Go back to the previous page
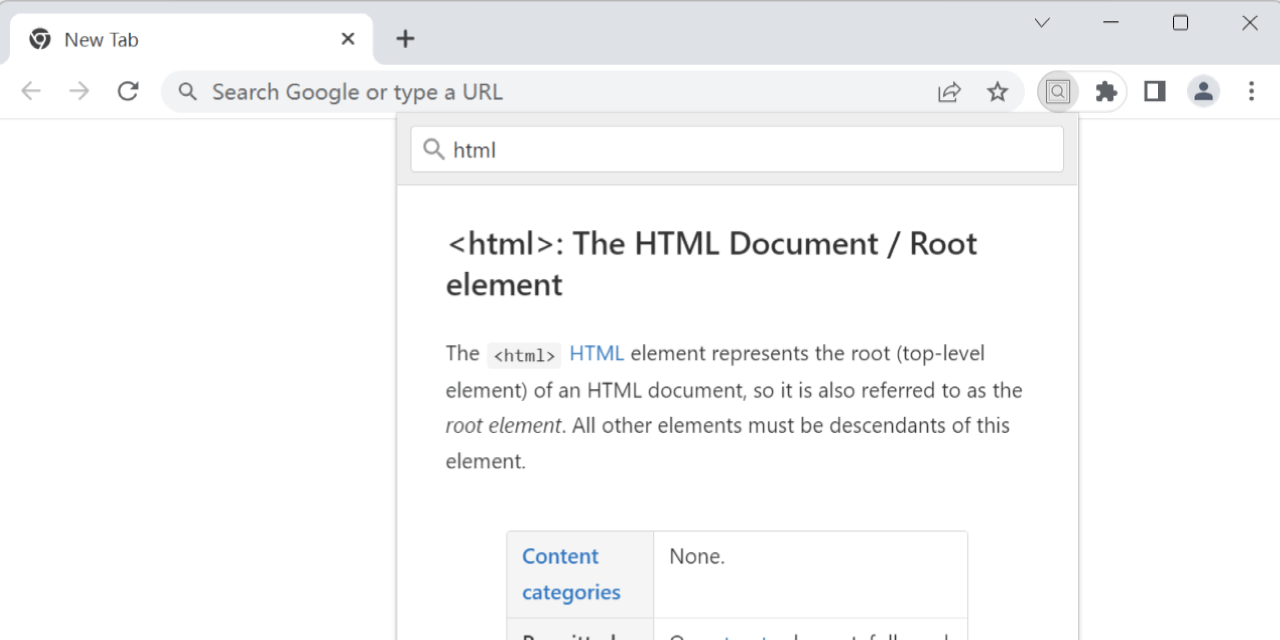The height and width of the screenshot is (640, 1280). click(x=31, y=92)
